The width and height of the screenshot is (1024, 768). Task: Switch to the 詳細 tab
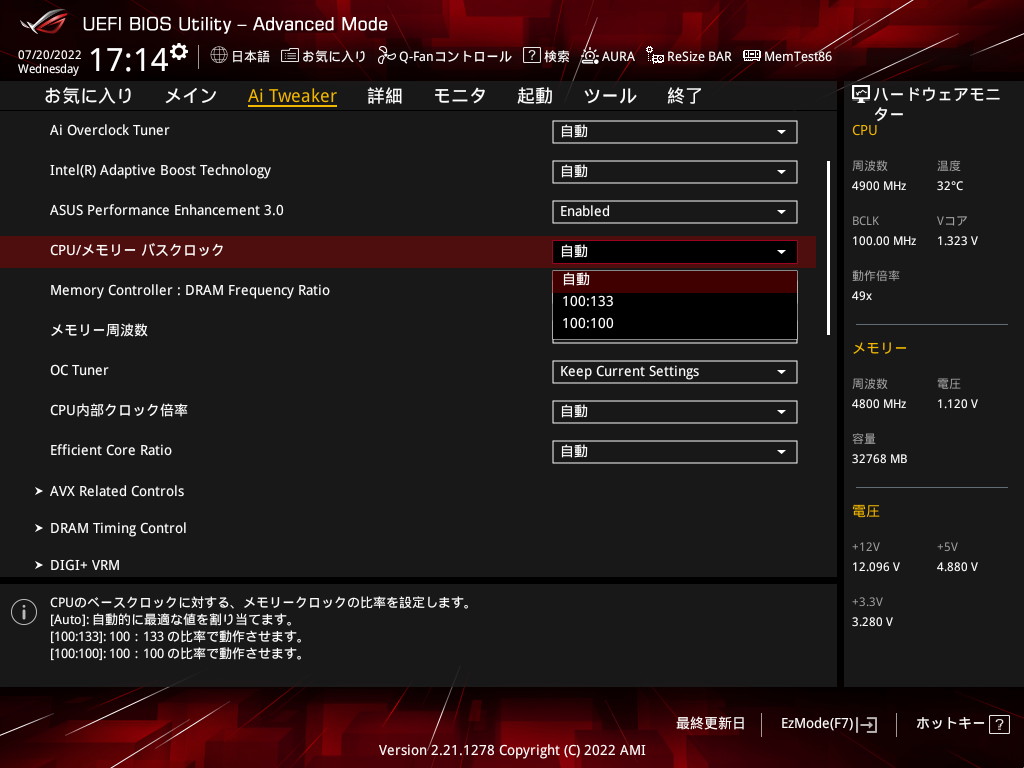point(385,96)
